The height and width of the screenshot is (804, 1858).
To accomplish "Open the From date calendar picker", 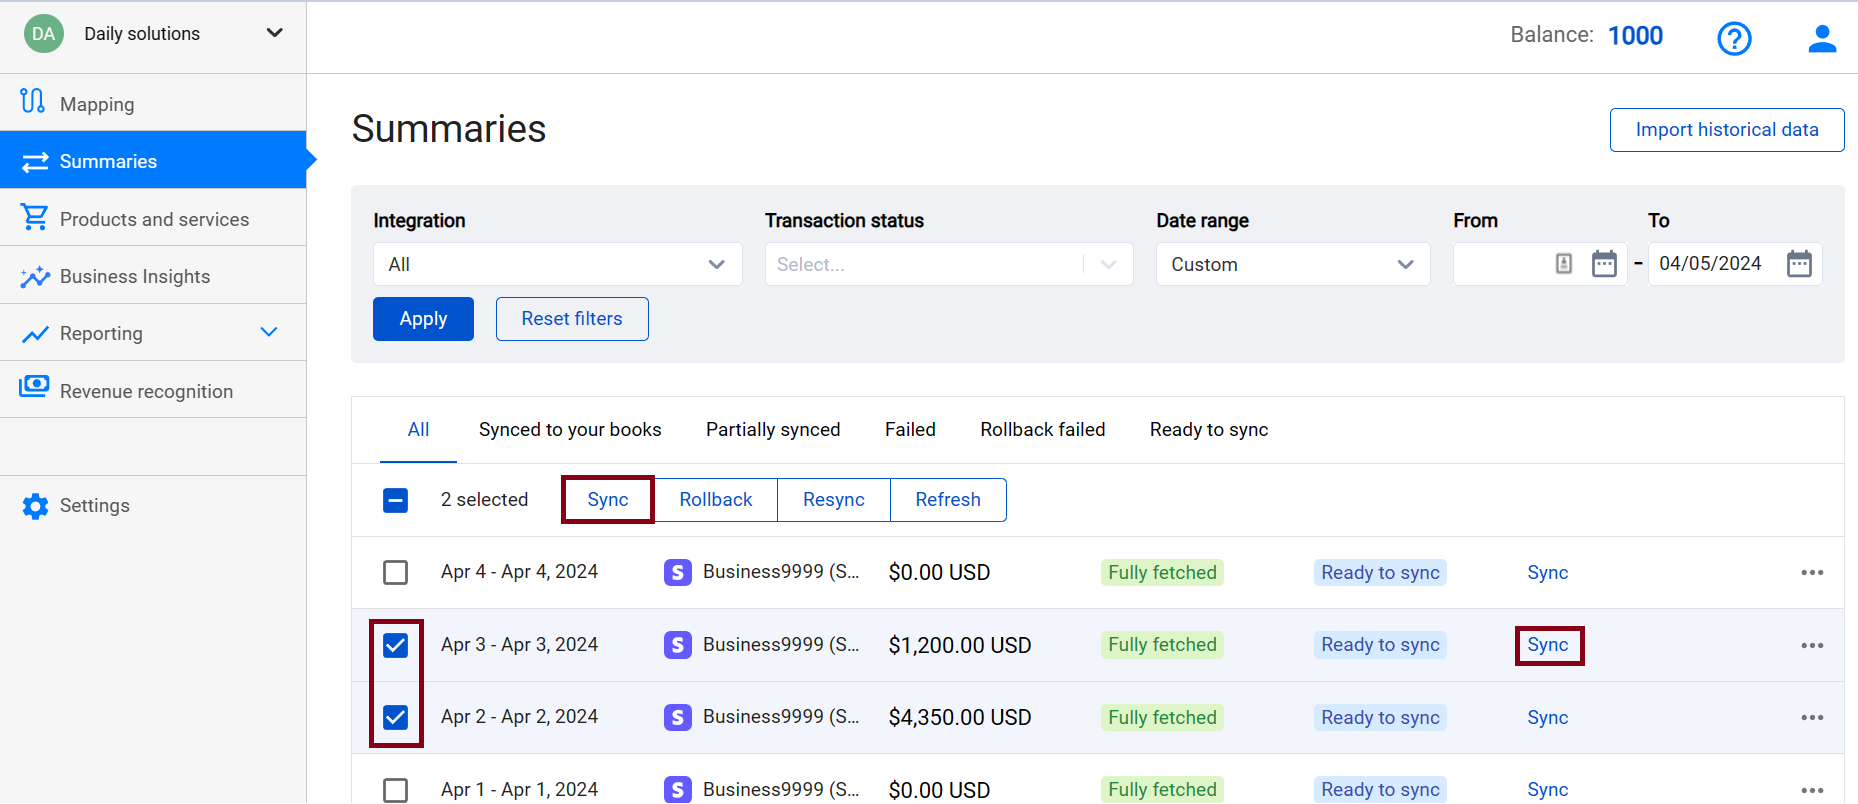I will coord(1604,264).
